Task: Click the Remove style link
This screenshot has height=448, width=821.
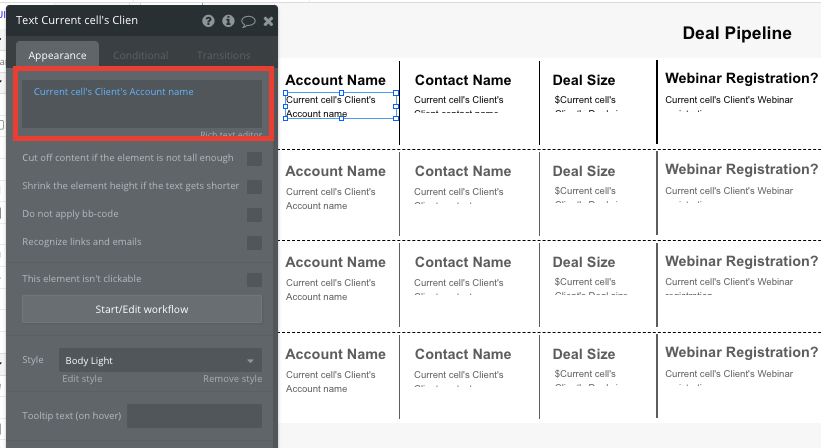Action: point(232,379)
